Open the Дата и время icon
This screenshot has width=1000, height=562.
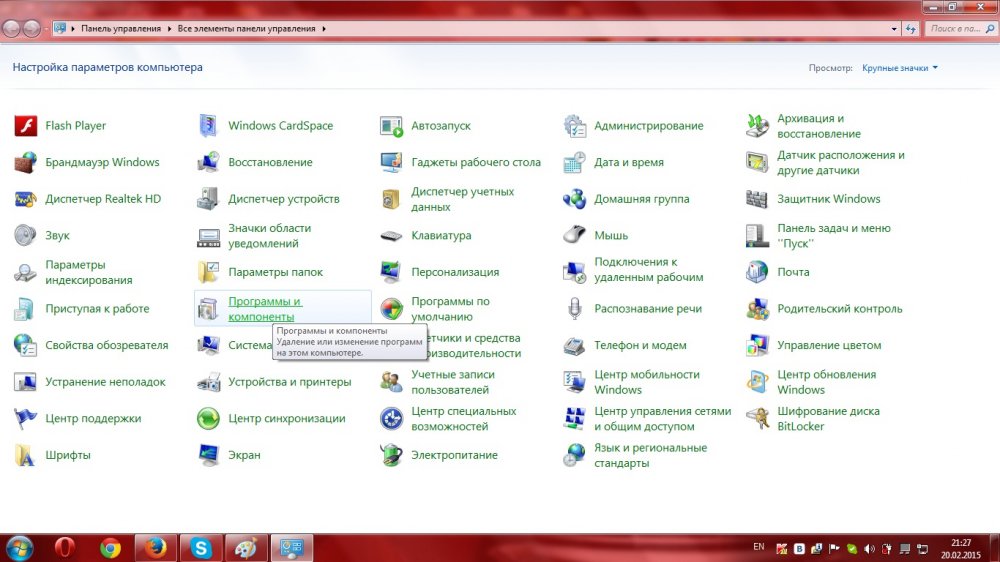pyautogui.click(x=575, y=162)
